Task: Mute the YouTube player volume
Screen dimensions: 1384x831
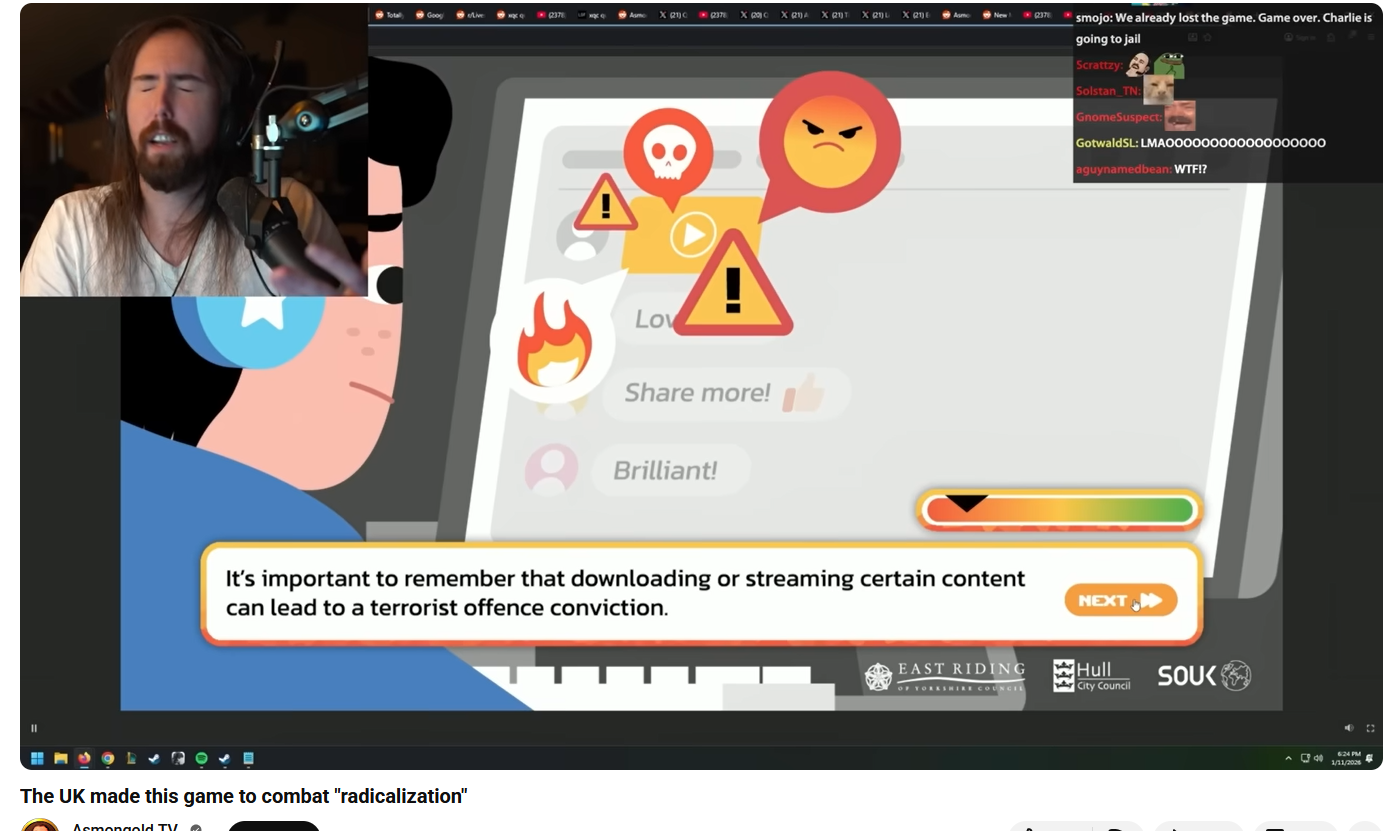Action: click(x=1349, y=728)
